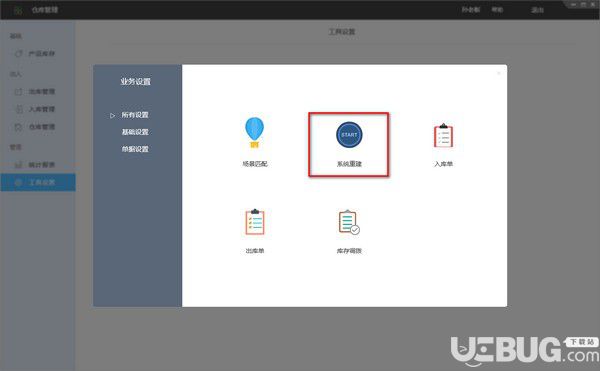Image resolution: width=600 pixels, height=371 pixels.
Task: Open 统计报表 in the main sidebar
Action: (x=42, y=165)
